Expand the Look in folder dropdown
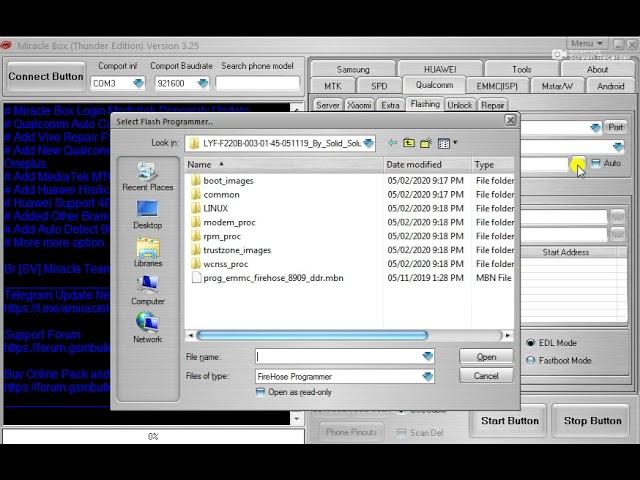Image resolution: width=640 pixels, height=480 pixels. (369, 143)
